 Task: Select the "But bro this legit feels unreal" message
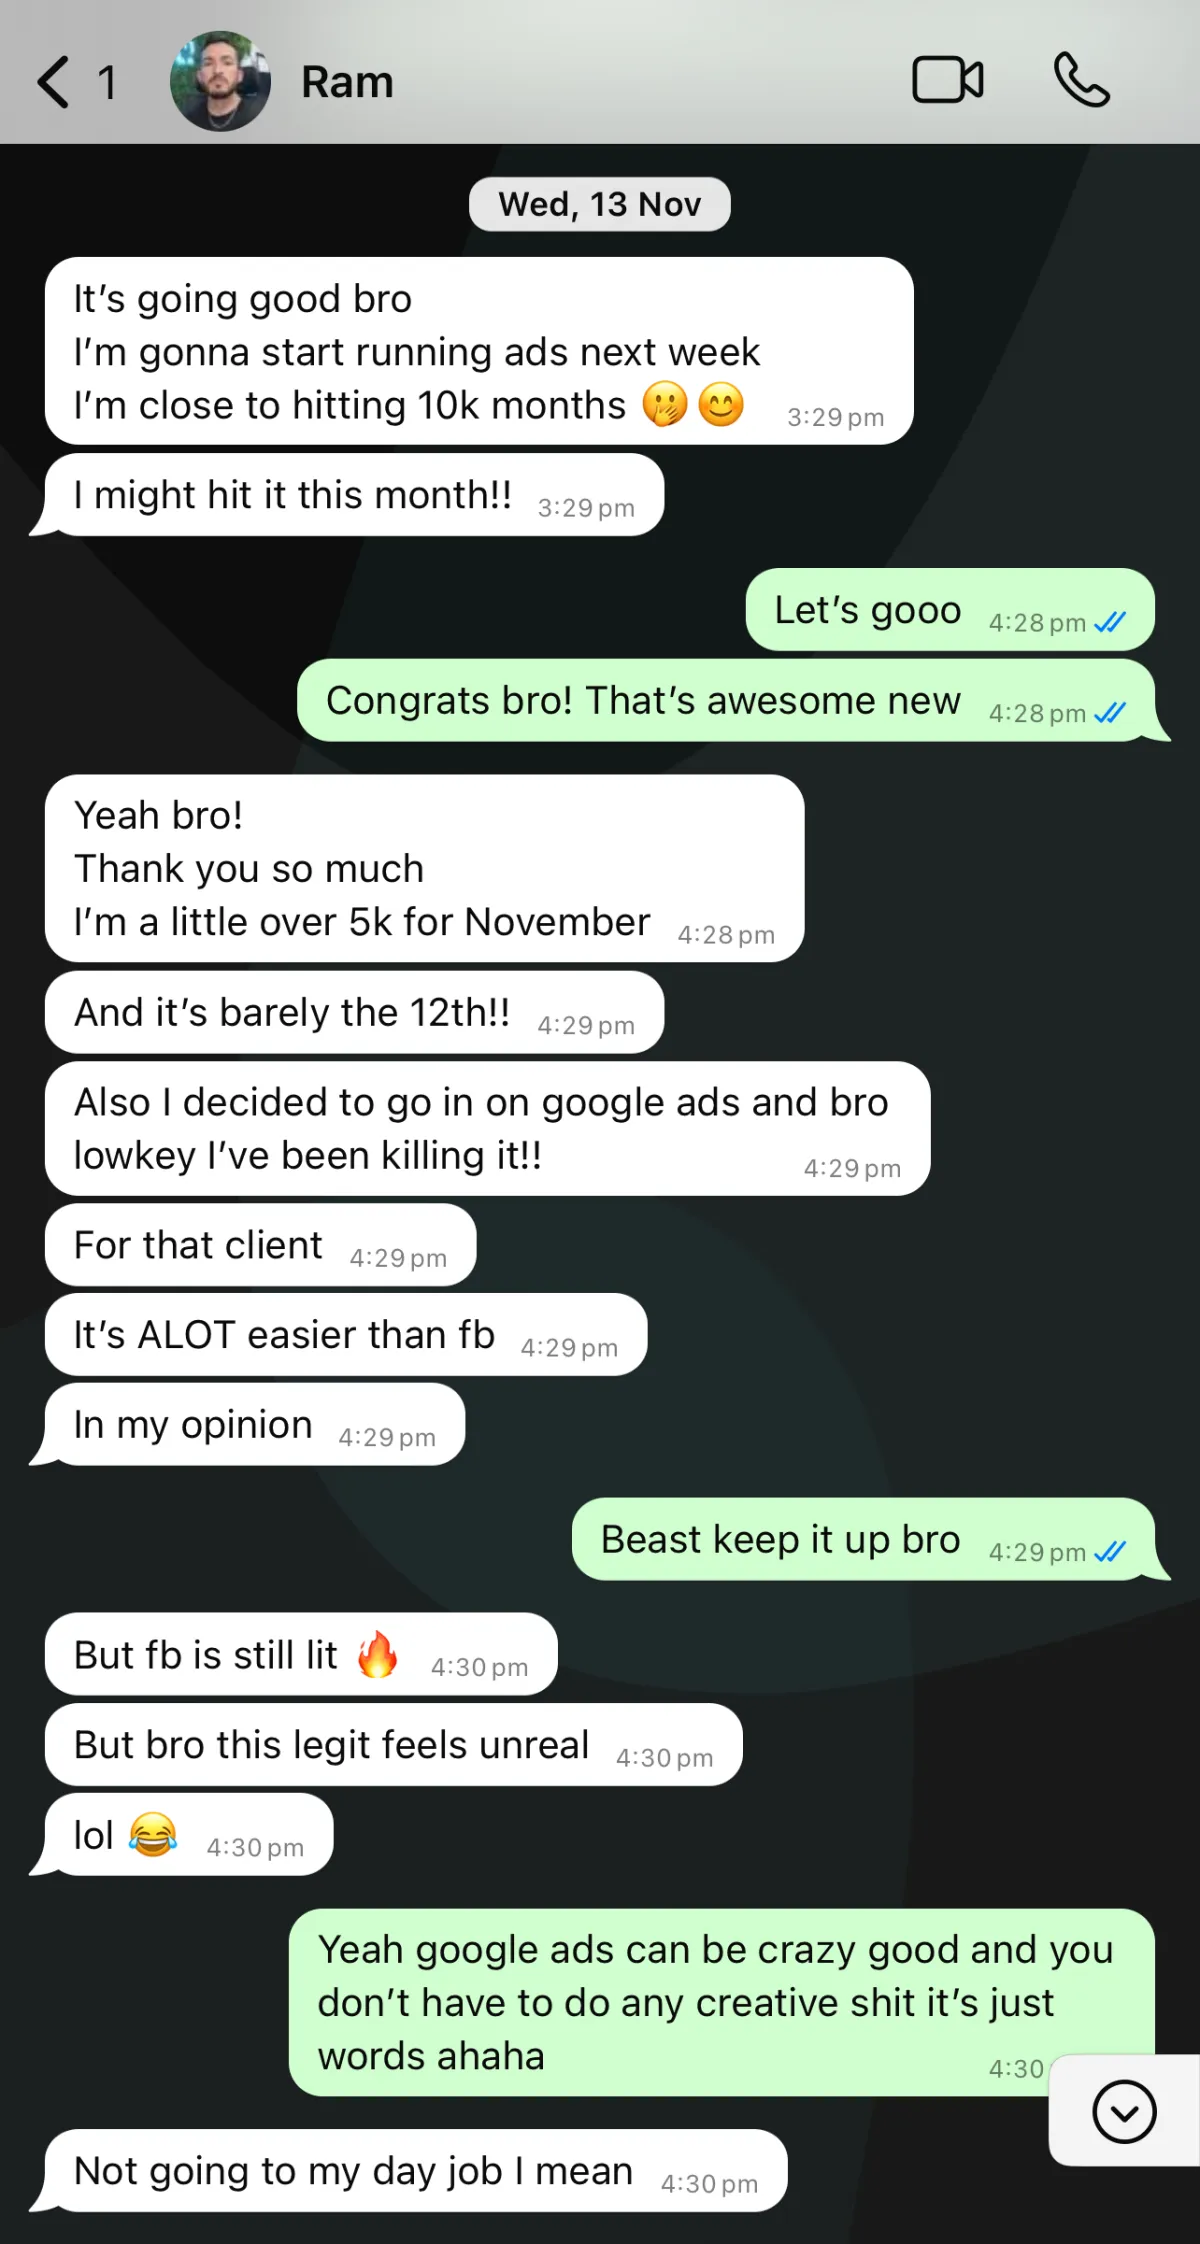[x=393, y=1744]
